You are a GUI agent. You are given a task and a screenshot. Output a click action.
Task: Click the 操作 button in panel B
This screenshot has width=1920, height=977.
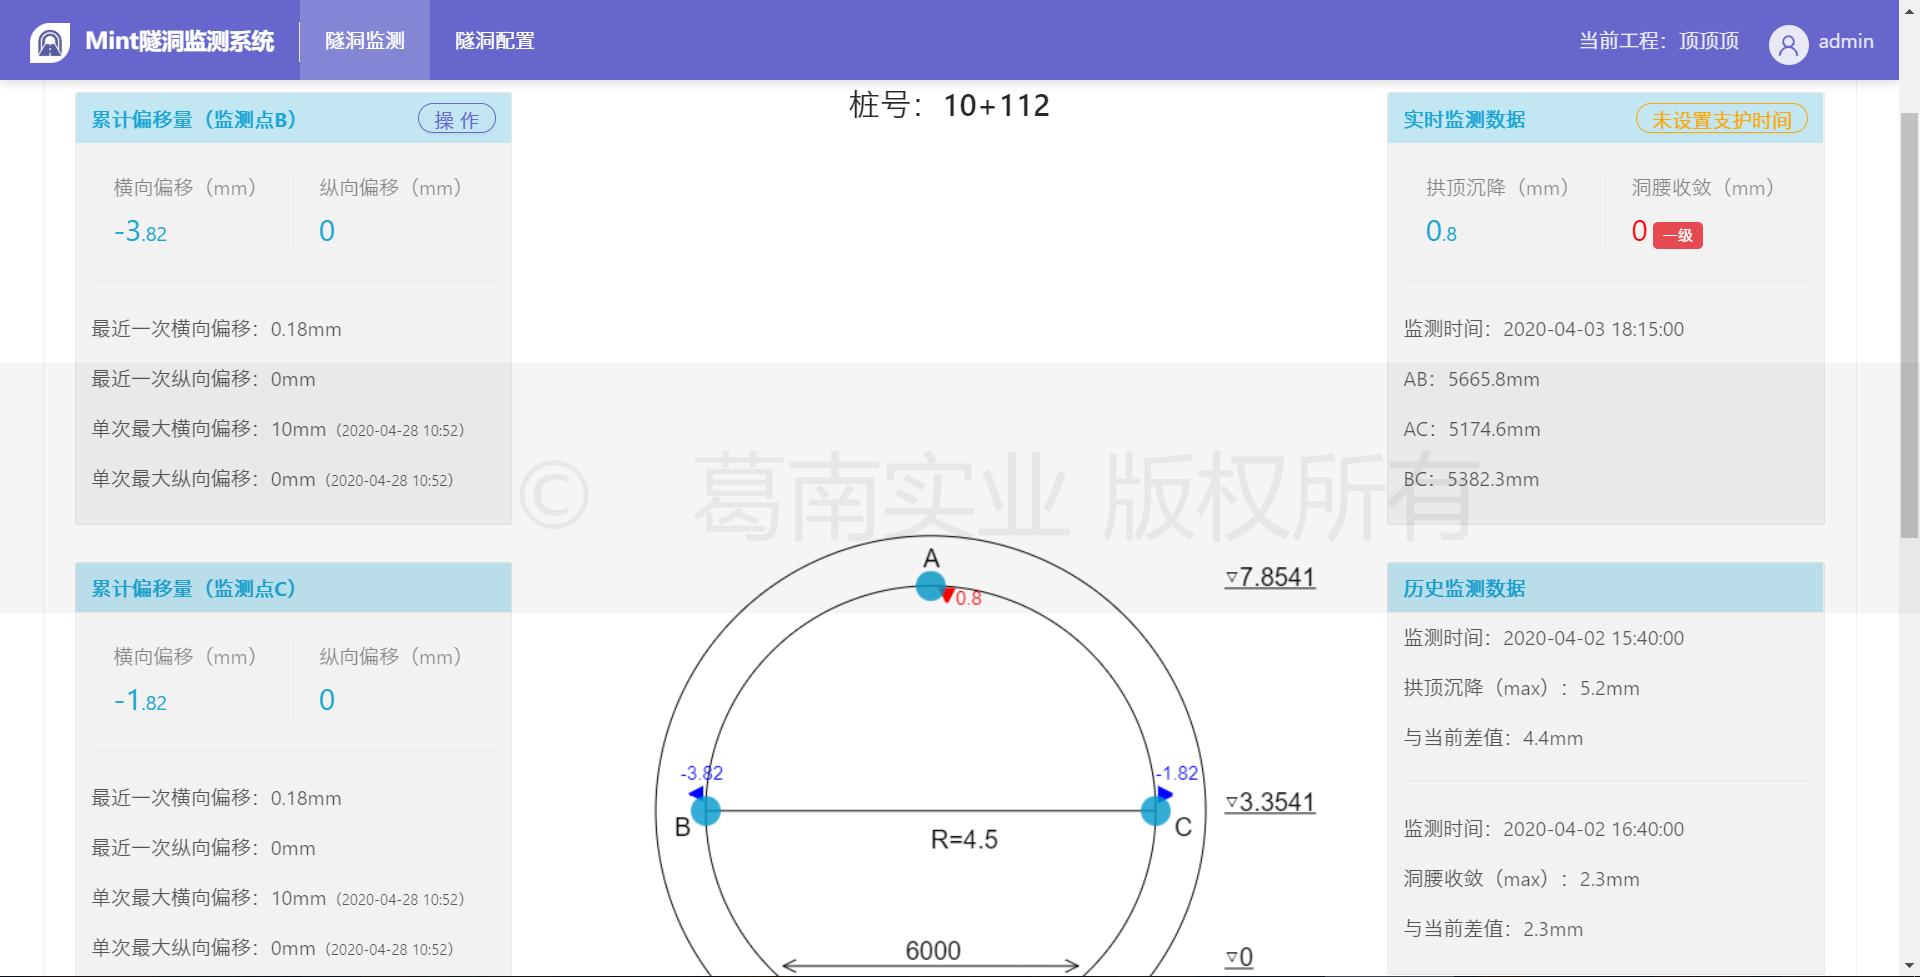click(x=457, y=119)
